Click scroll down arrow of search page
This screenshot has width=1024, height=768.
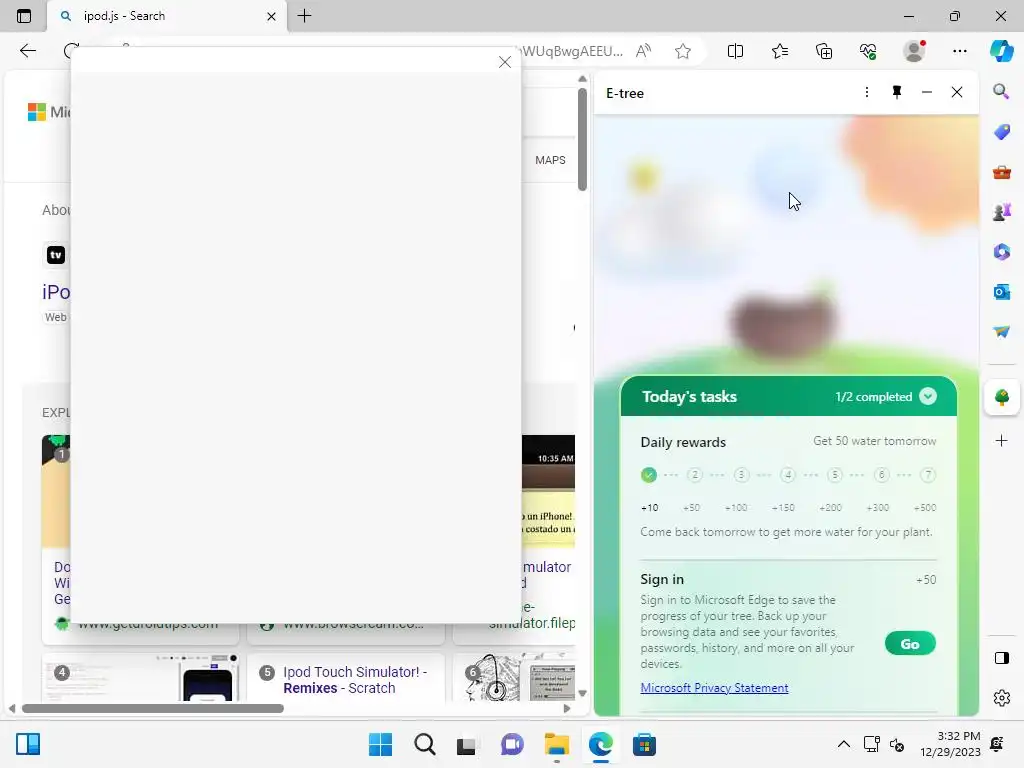point(583,694)
